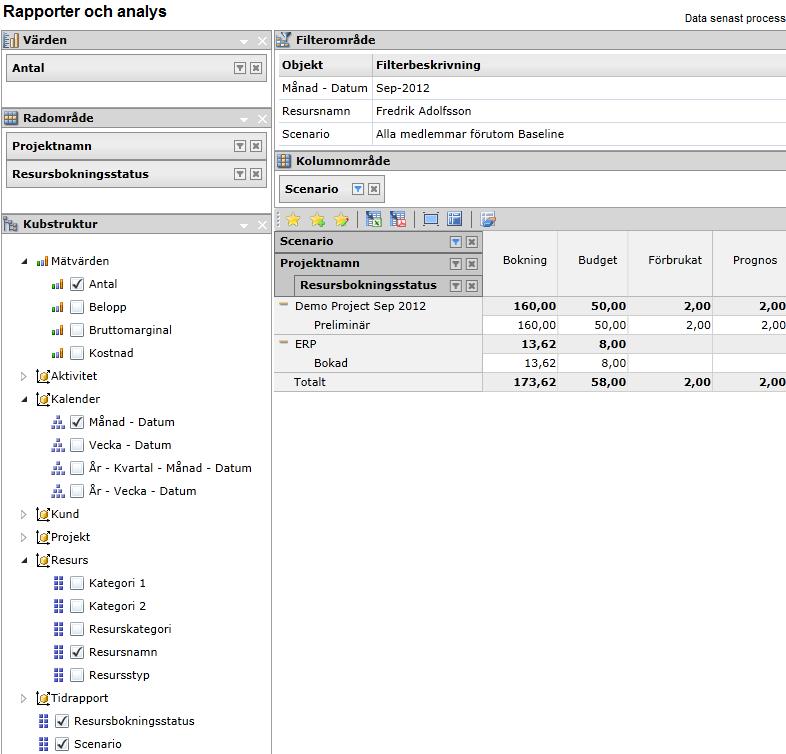
Task: Uncheck Månad - Datum checkbox
Action: coord(77,422)
